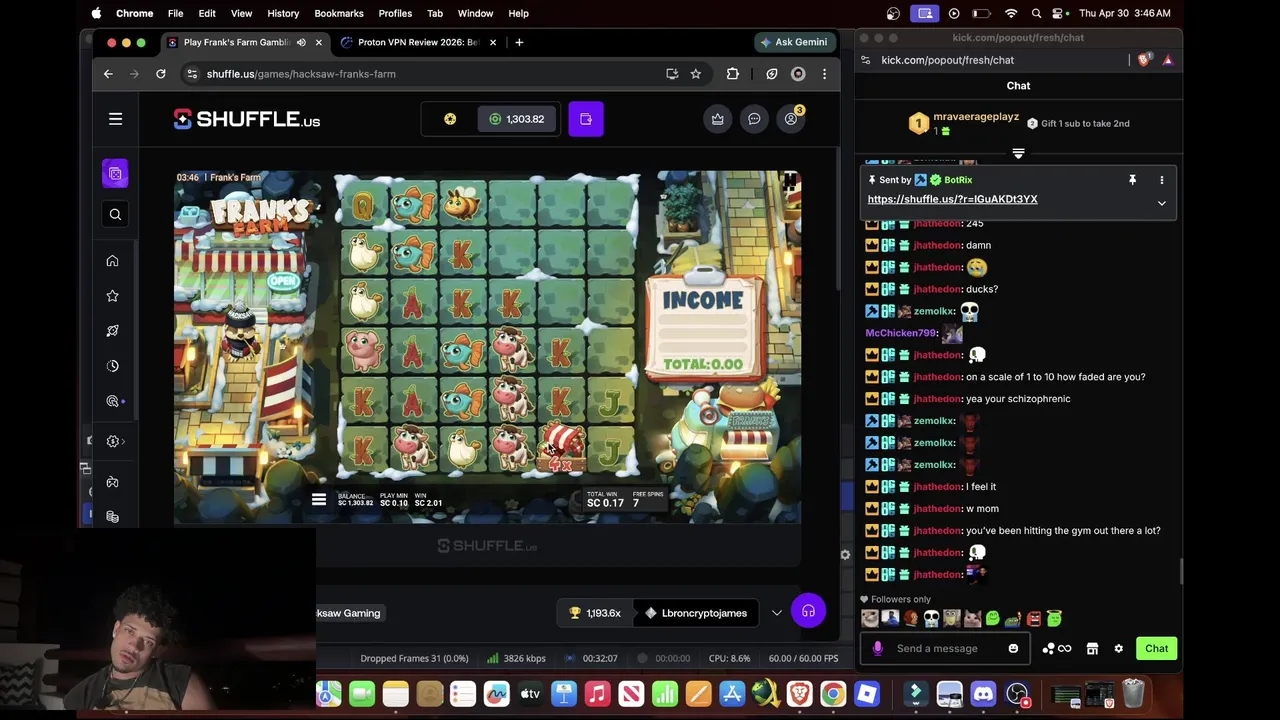1280x720 pixels.
Task: Click username jhathedon on 'ducks?' message
Action: click(938, 289)
